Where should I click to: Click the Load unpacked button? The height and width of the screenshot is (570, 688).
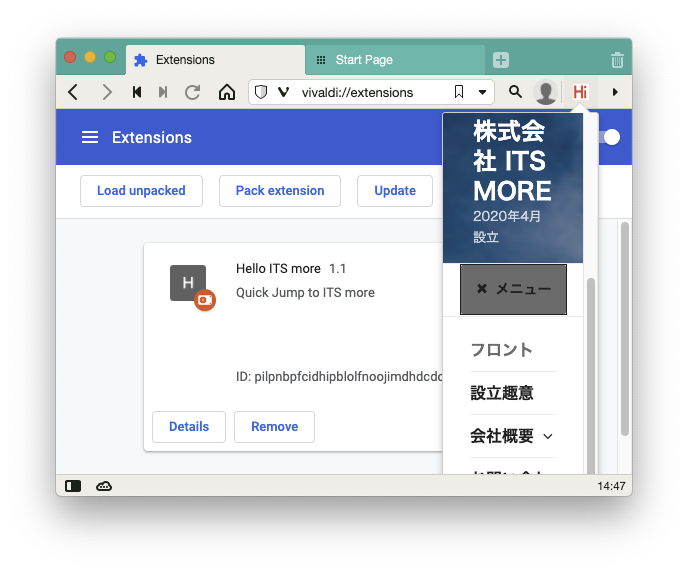[141, 191]
